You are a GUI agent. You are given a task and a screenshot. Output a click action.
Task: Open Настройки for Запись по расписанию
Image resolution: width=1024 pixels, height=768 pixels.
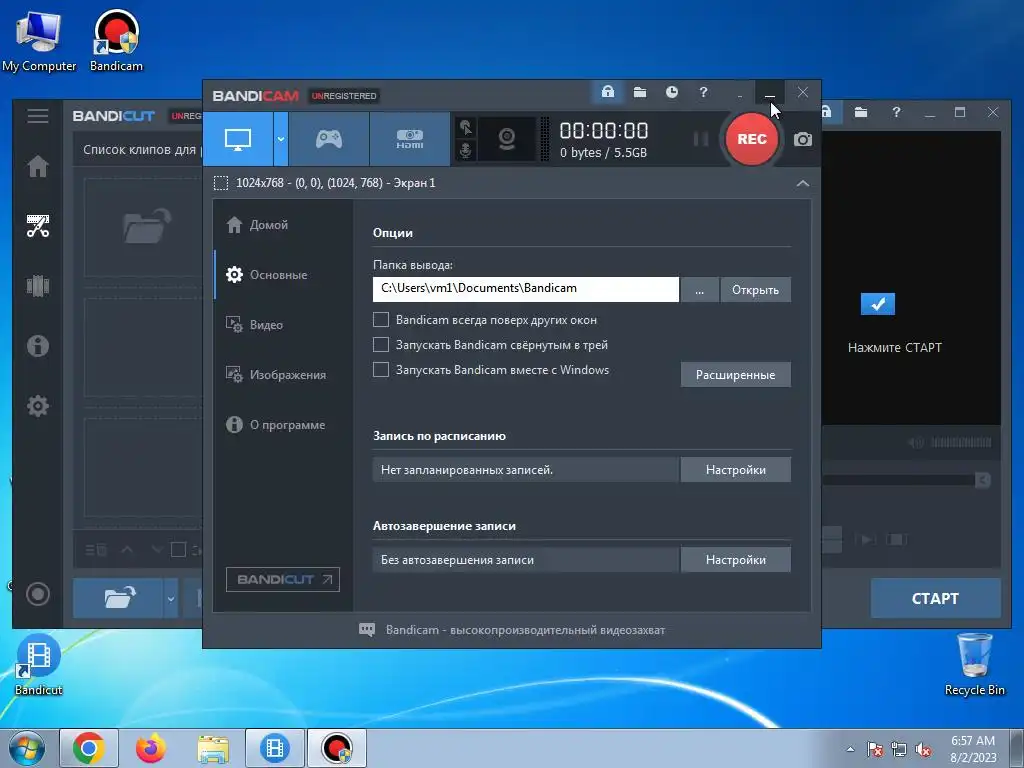click(x=735, y=470)
